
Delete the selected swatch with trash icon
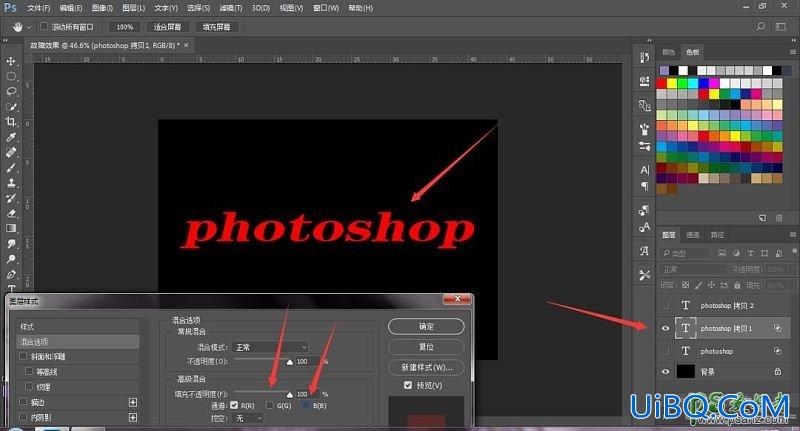[x=779, y=218]
